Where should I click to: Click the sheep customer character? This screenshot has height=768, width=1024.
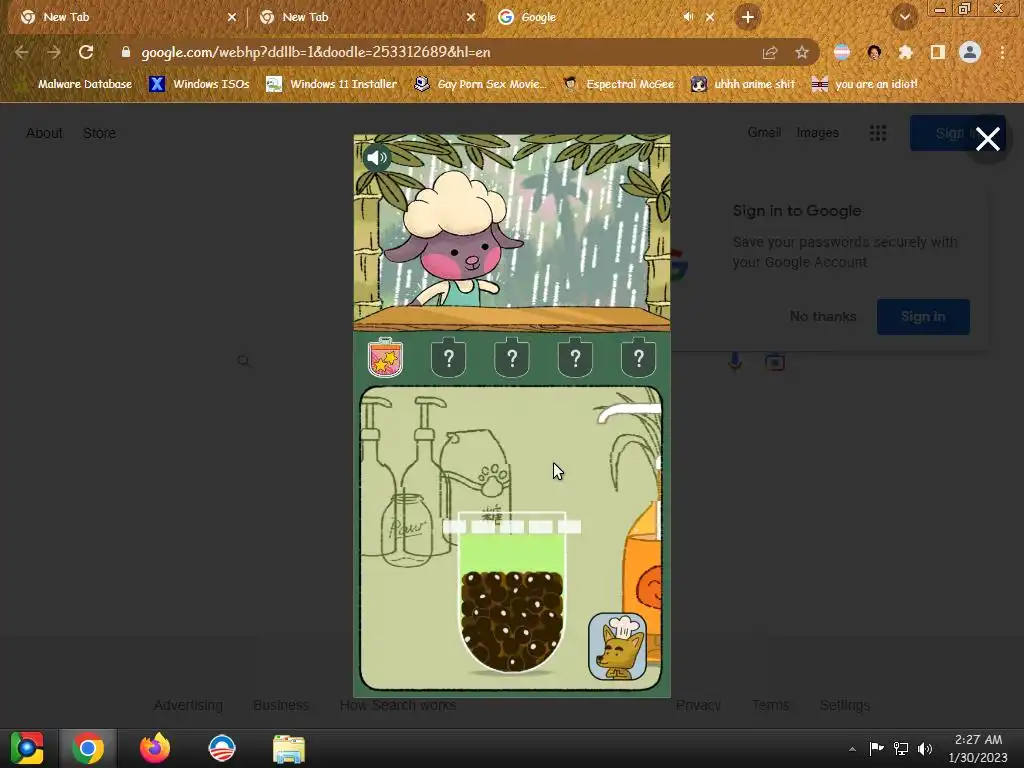tap(456, 242)
